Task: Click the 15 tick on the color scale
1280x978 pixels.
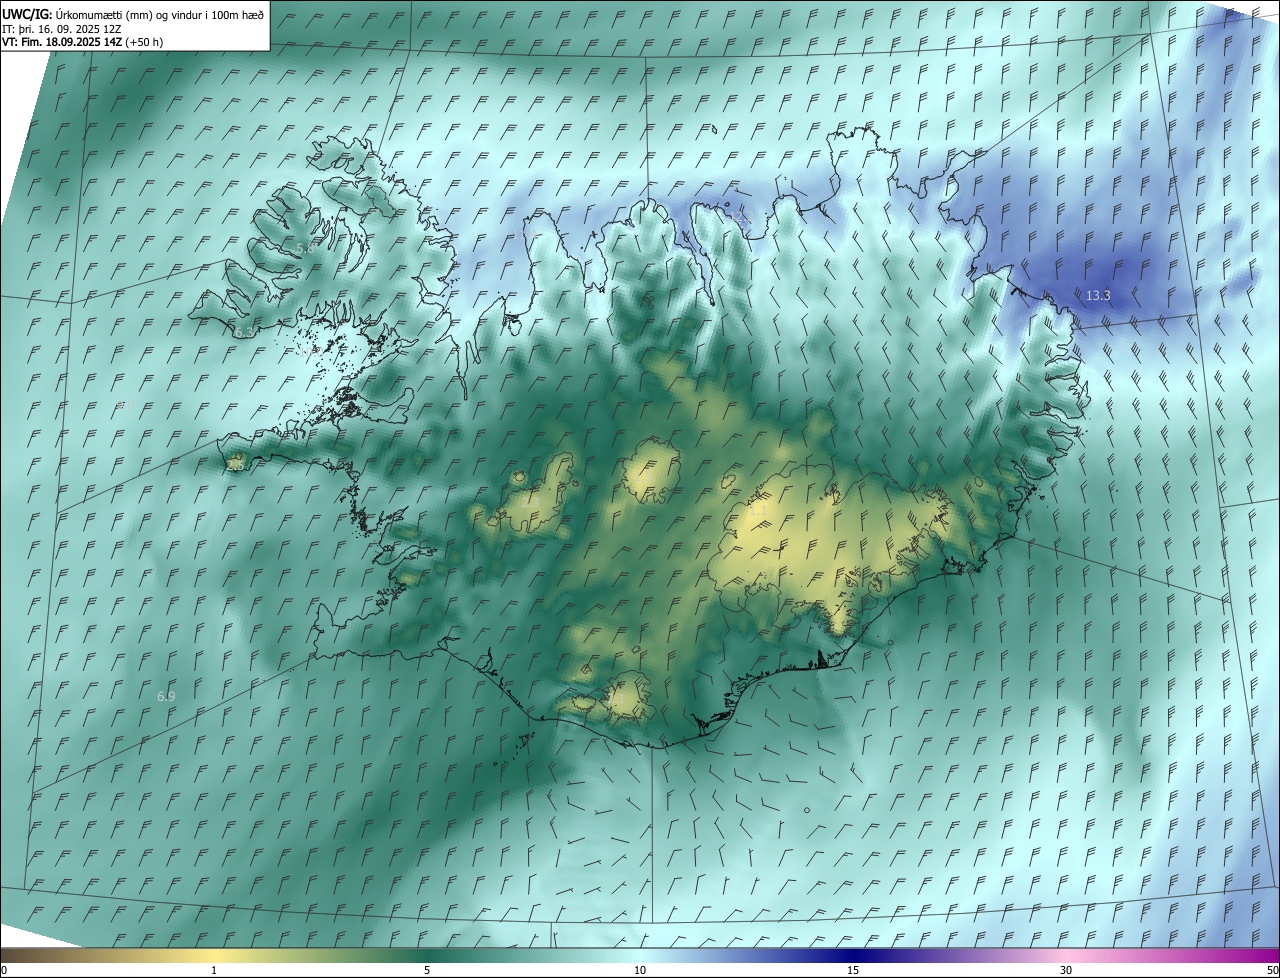Action: pos(853,970)
